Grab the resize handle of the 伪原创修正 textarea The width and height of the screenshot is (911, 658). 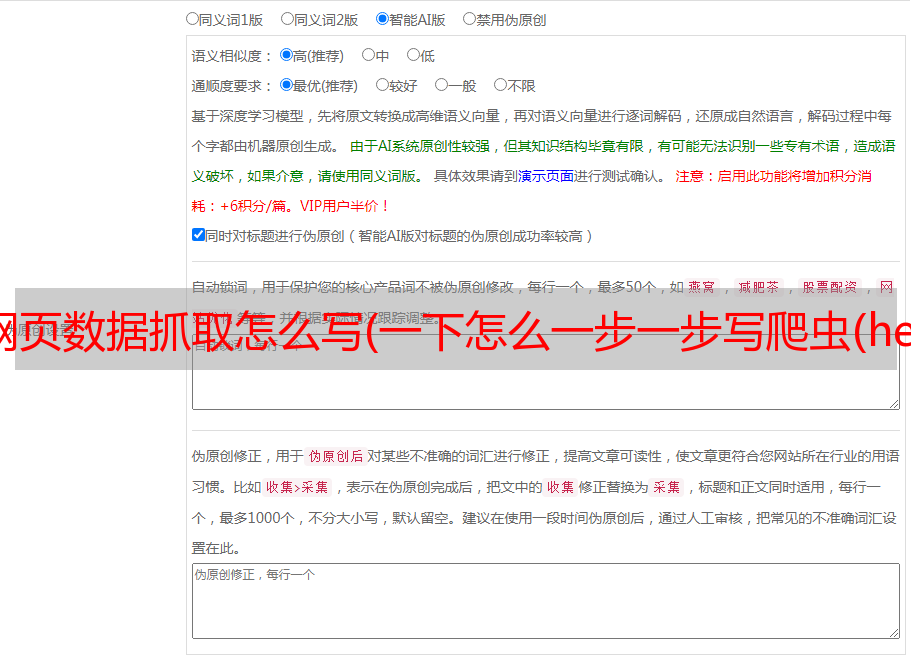point(894,634)
